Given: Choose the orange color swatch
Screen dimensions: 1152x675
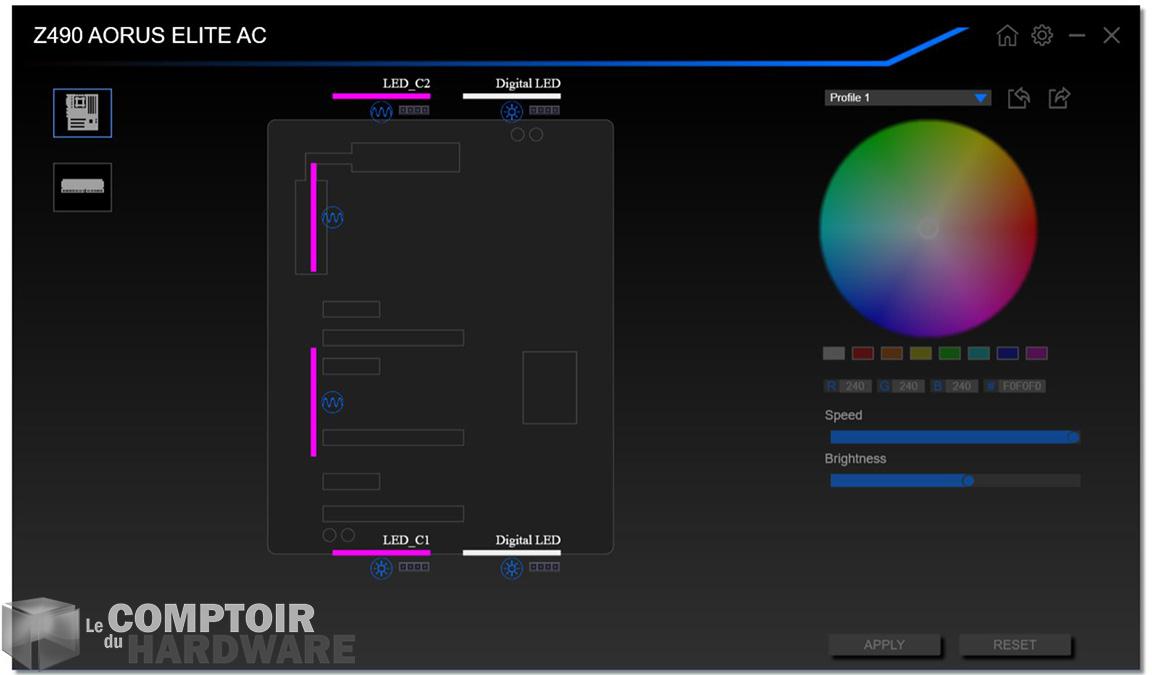Looking at the screenshot, I should [x=892, y=353].
